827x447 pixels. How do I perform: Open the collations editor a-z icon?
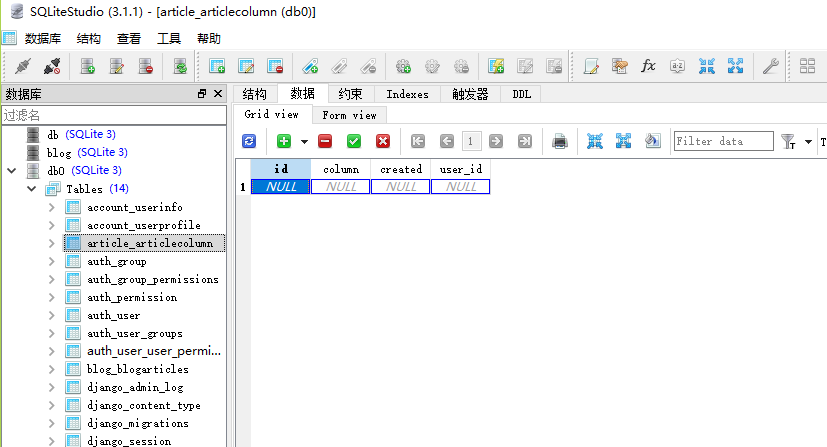677,66
